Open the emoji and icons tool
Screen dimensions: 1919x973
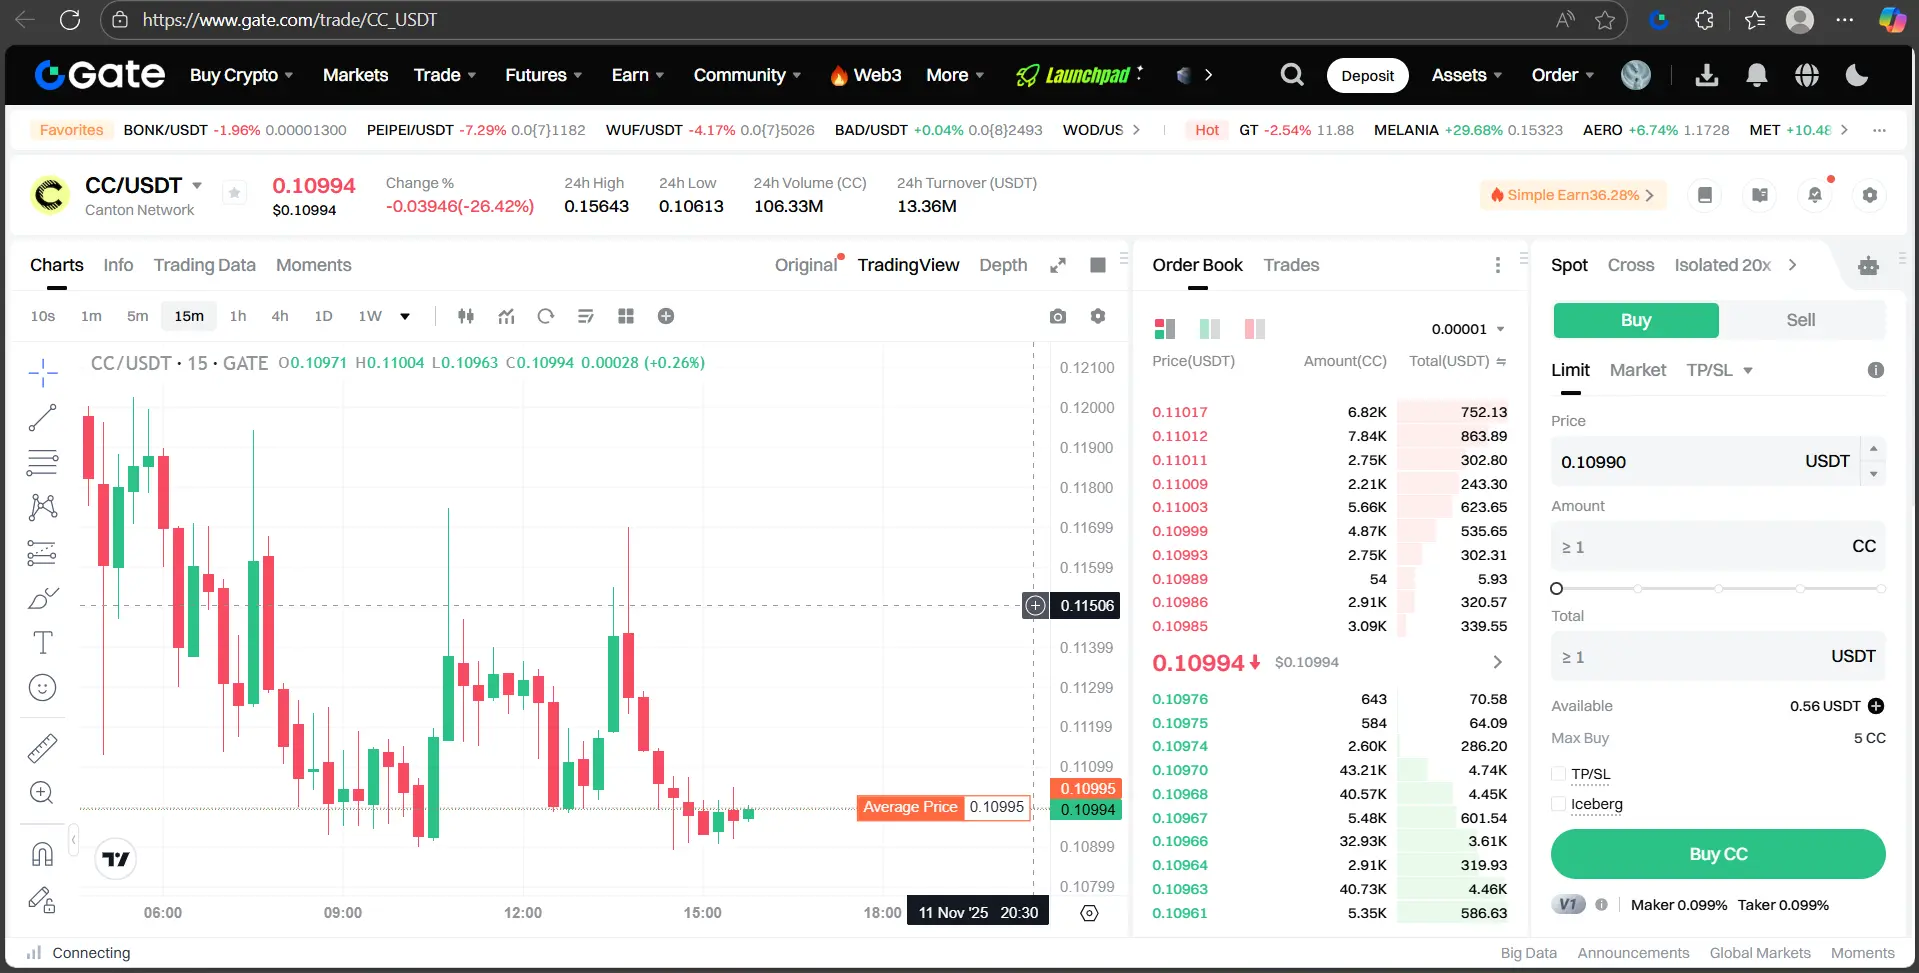click(x=43, y=688)
